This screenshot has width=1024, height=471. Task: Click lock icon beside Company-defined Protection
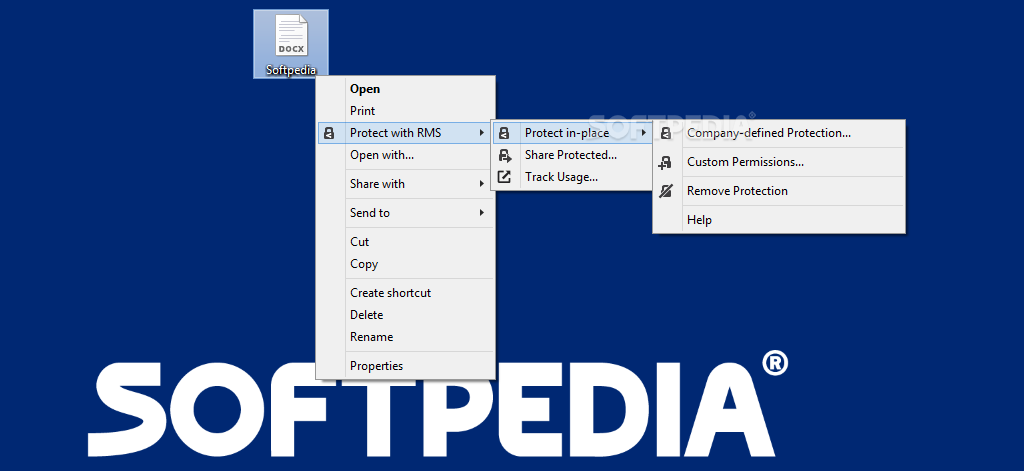click(665, 133)
